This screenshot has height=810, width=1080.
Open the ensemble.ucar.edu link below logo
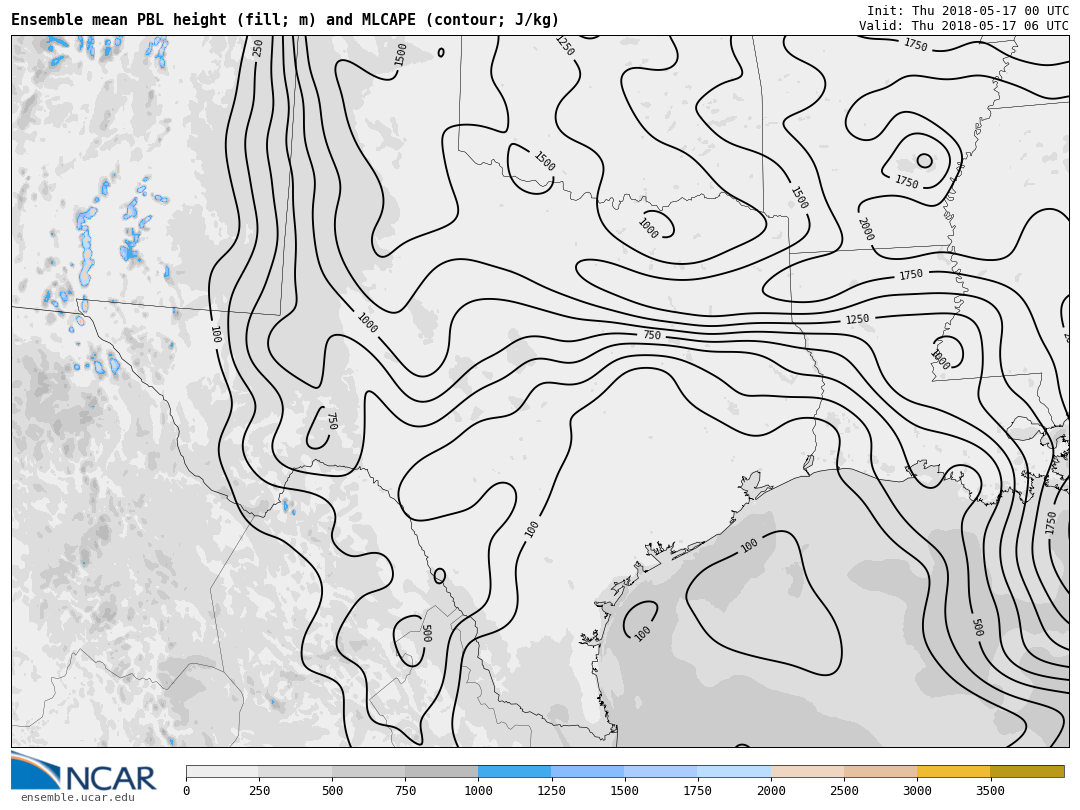[x=77, y=797]
